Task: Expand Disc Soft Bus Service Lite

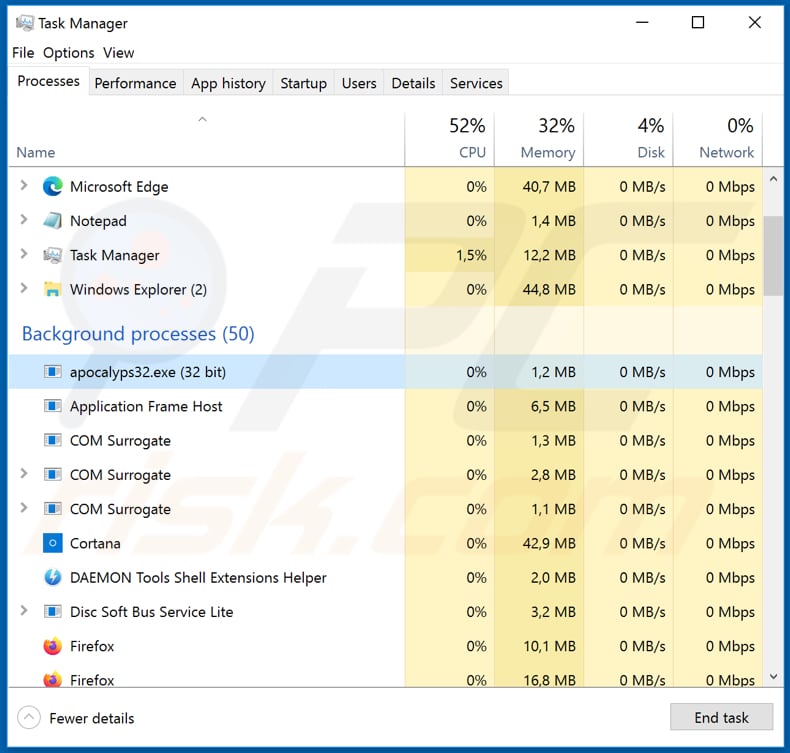Action: [x=24, y=610]
